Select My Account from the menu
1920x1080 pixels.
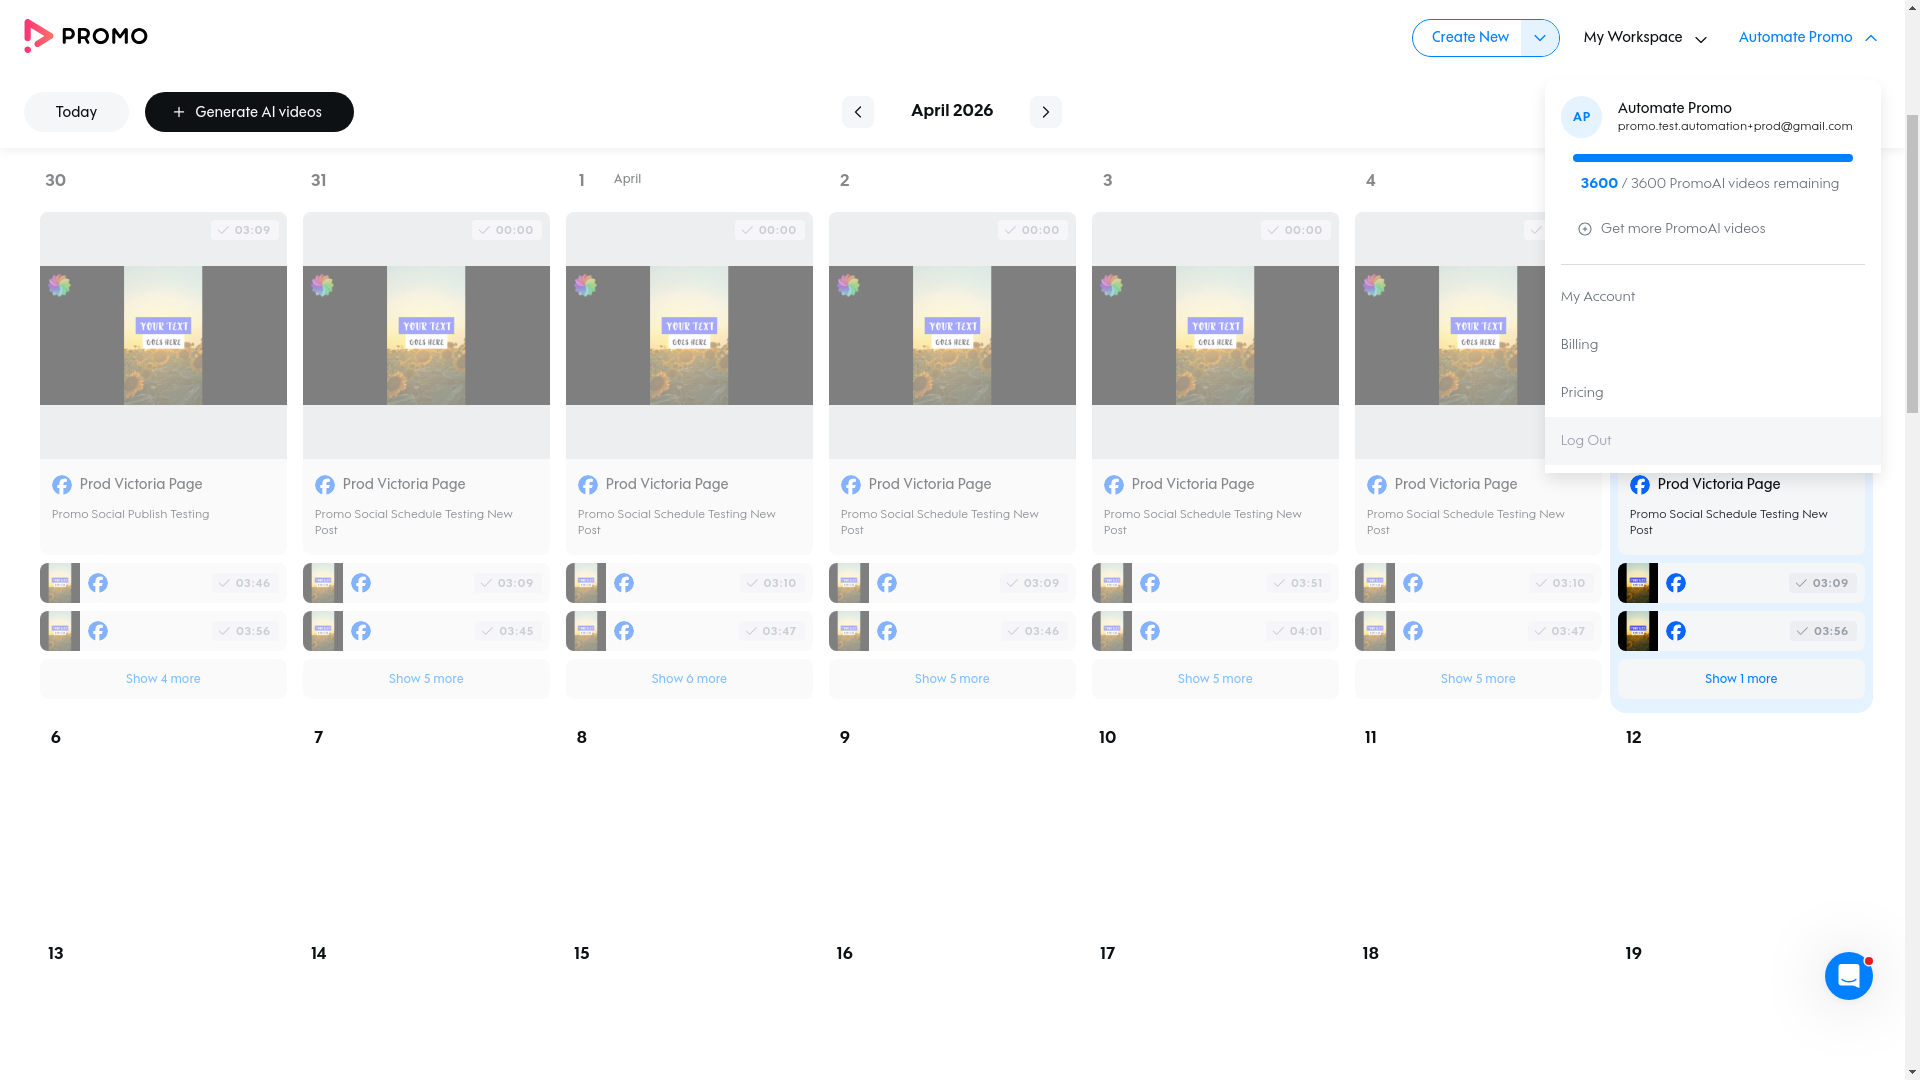(1597, 296)
